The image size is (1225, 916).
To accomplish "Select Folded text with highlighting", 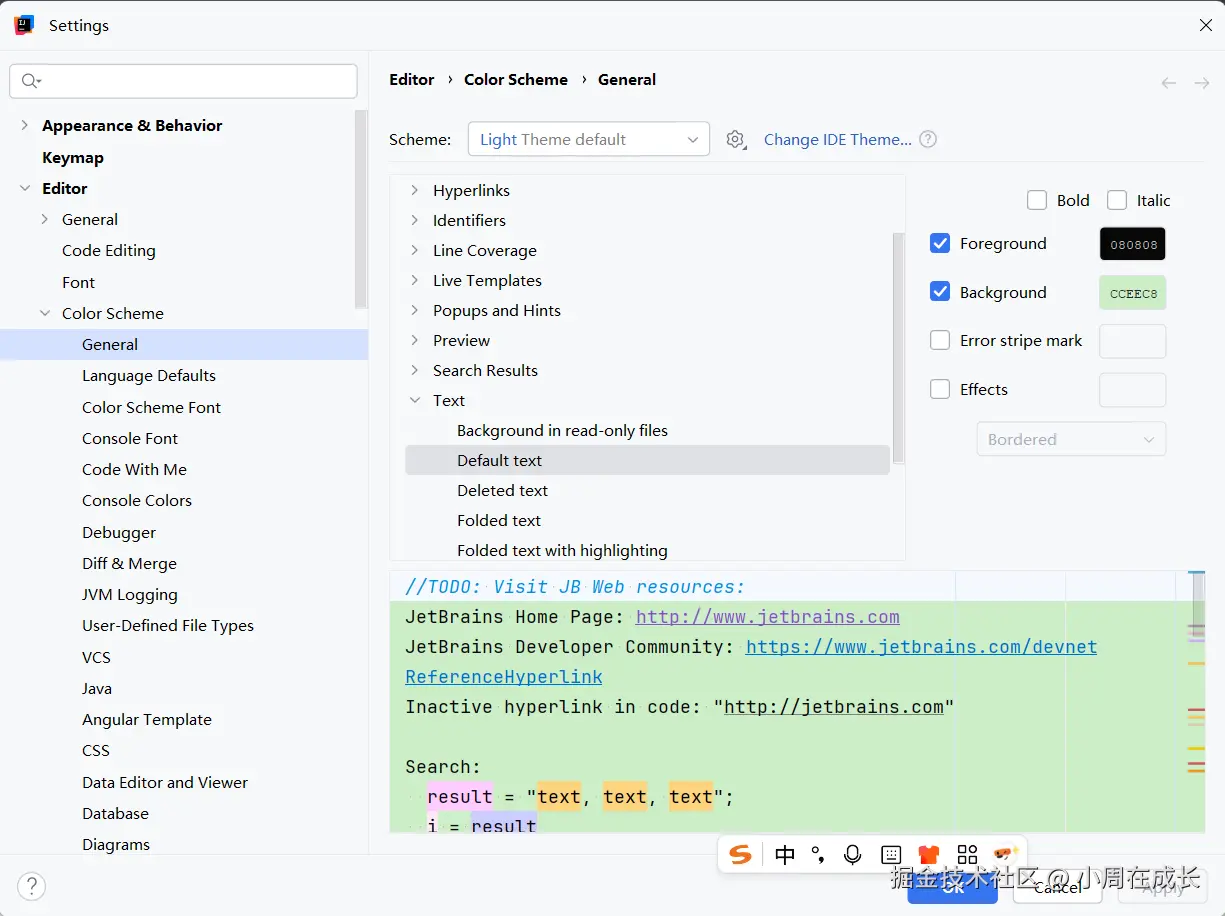I will 562,550.
